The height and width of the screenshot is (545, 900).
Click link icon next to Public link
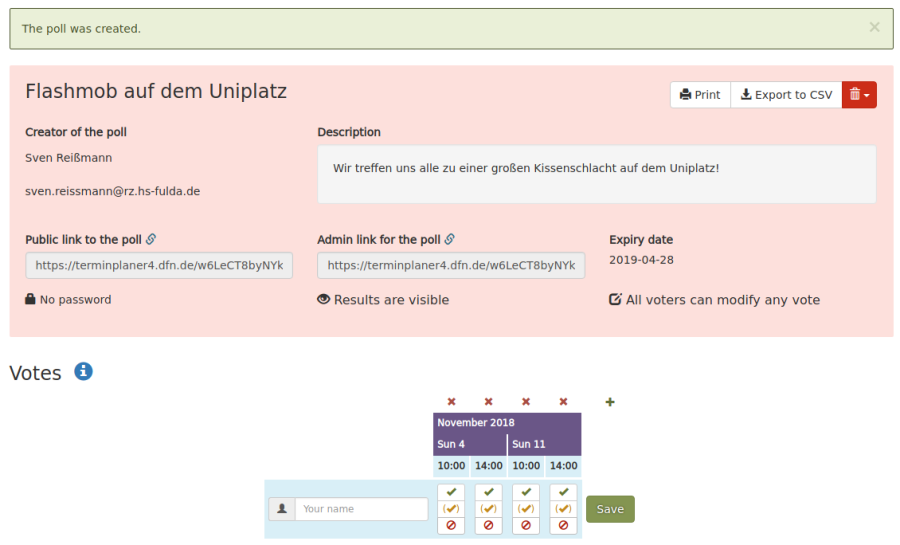pos(151,240)
